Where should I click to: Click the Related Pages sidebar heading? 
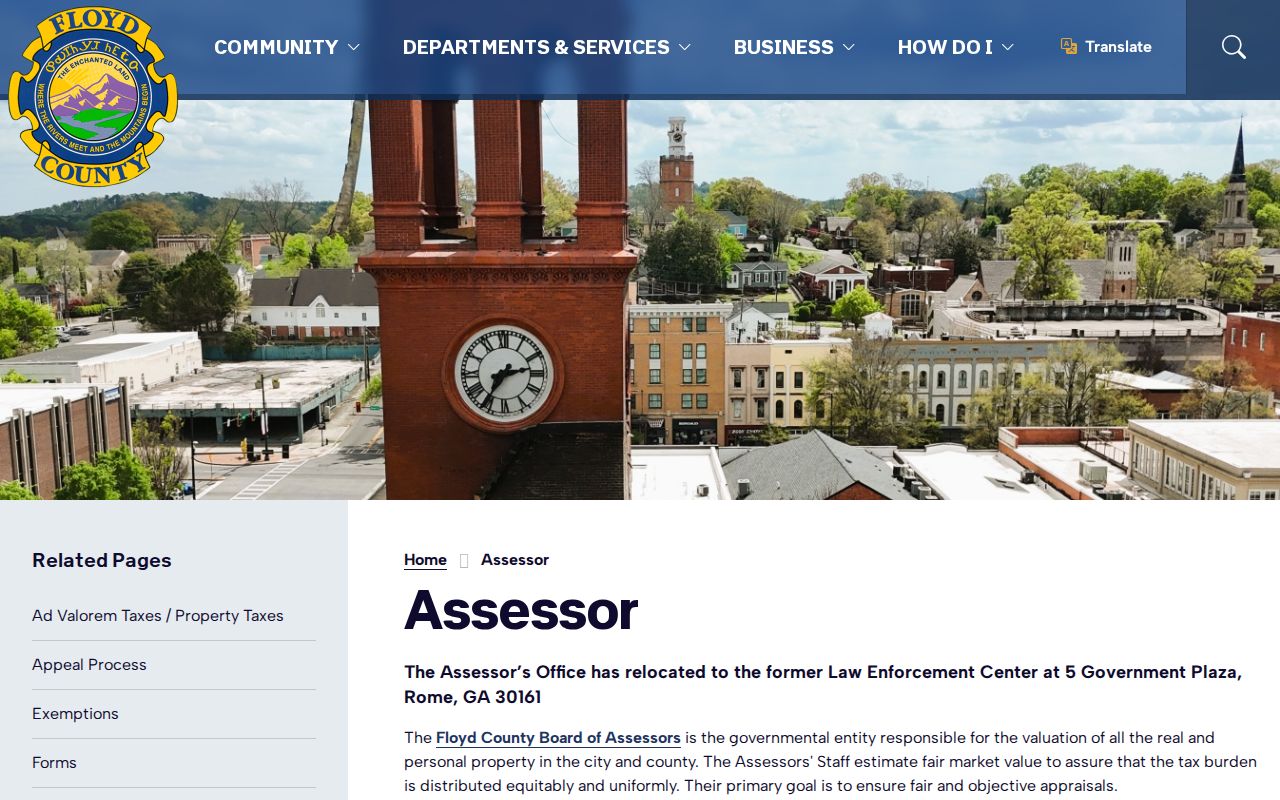click(x=102, y=561)
